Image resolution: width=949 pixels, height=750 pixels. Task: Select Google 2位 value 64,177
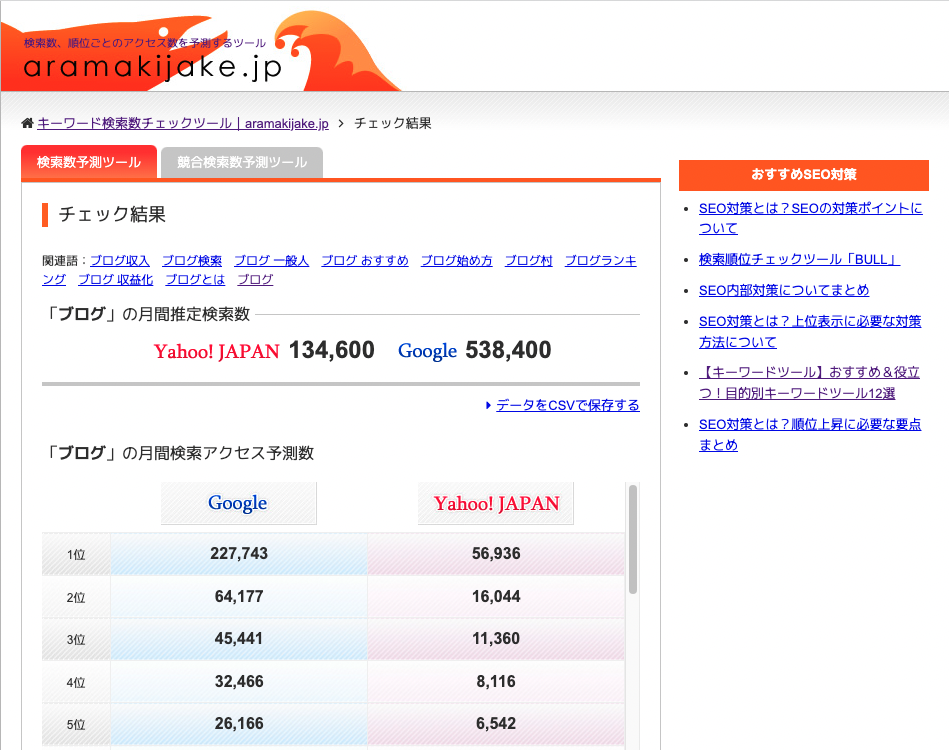(x=239, y=596)
